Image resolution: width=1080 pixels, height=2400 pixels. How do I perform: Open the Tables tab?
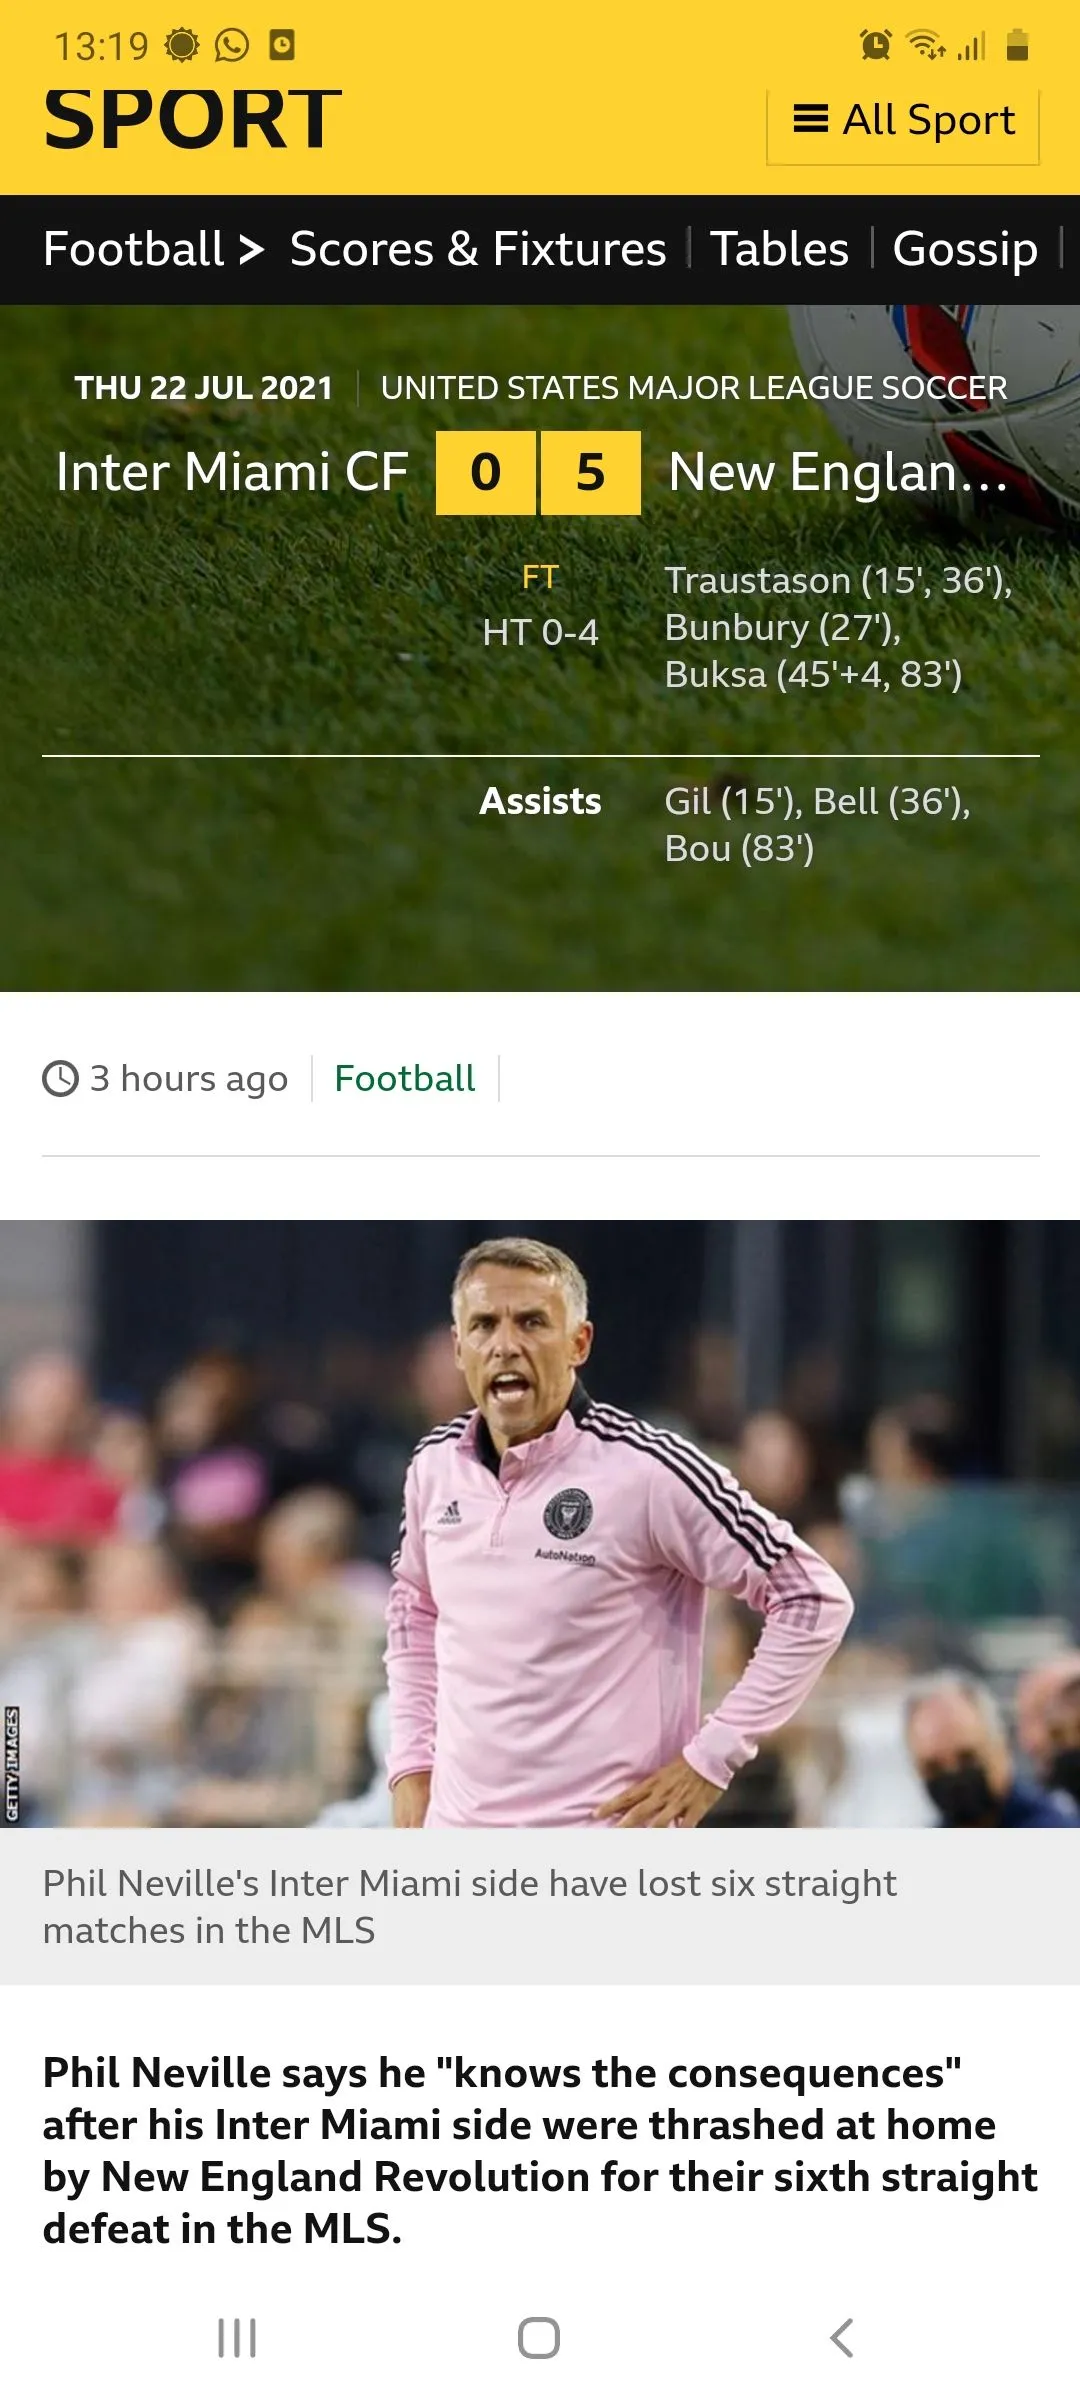click(x=779, y=248)
